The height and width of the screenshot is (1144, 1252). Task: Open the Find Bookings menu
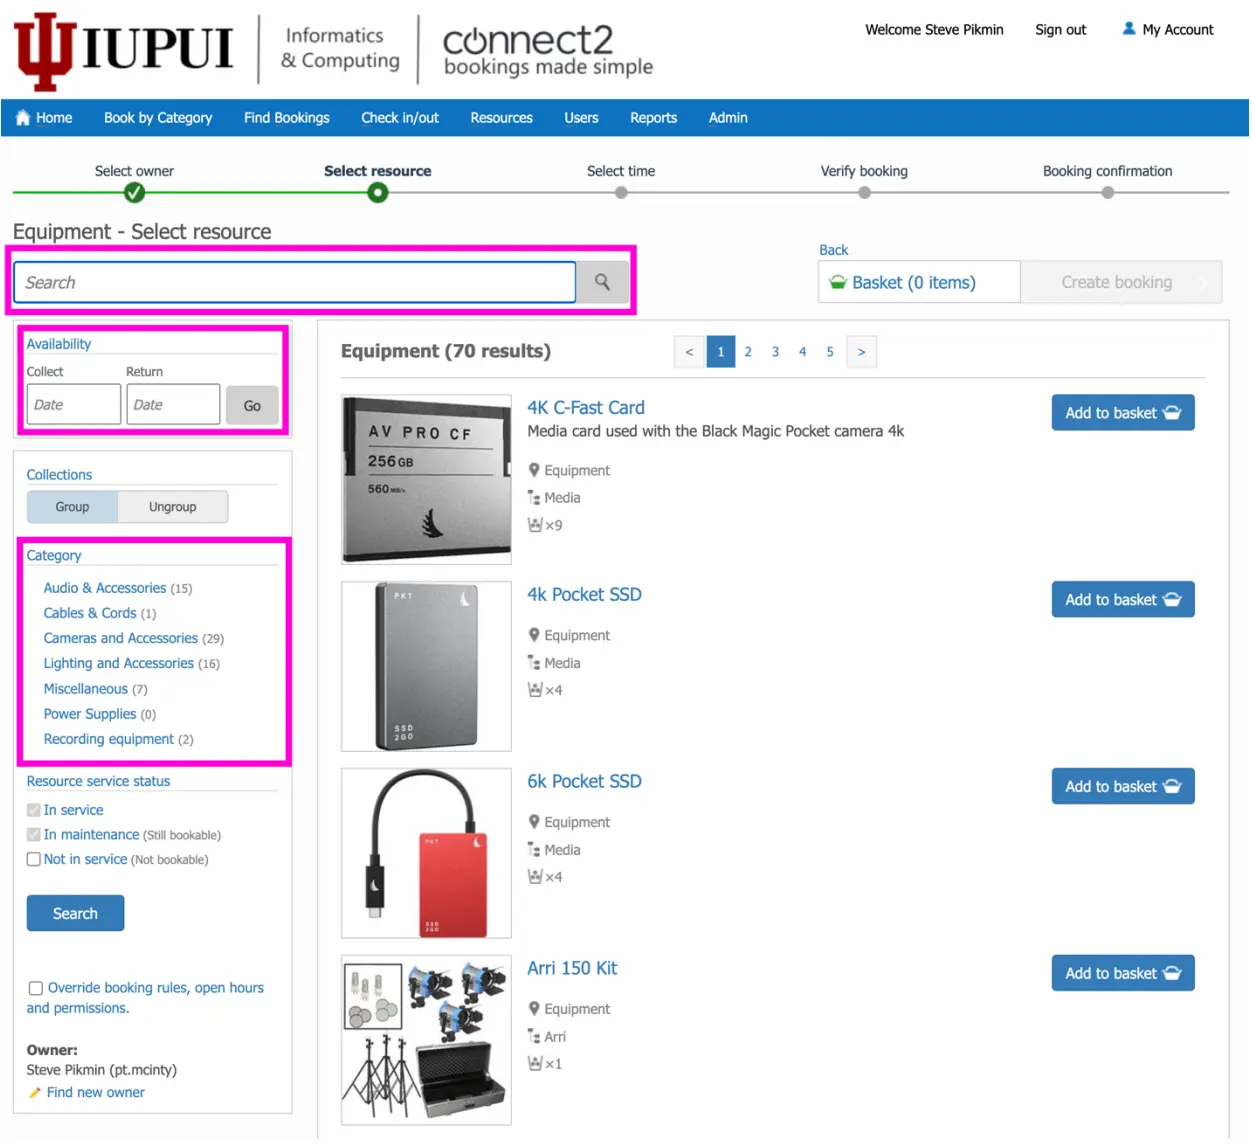pyautogui.click(x=287, y=118)
